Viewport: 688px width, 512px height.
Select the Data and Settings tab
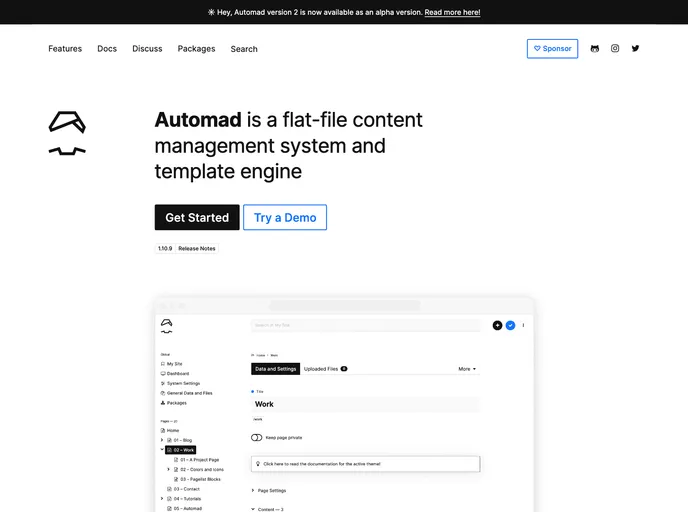[x=276, y=369]
